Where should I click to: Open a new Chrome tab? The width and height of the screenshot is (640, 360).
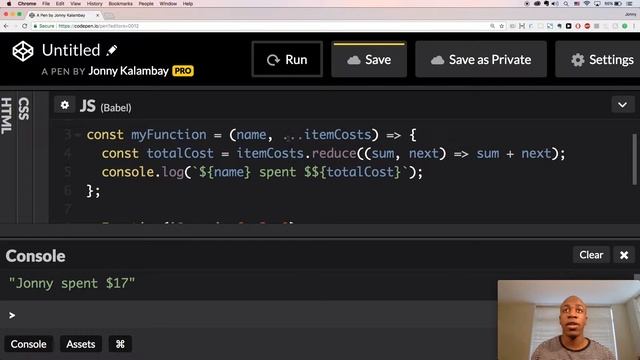click(x=109, y=16)
